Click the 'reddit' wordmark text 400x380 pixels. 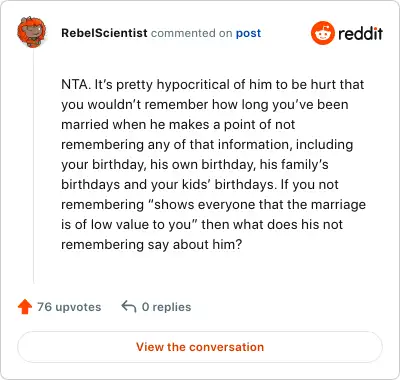click(360, 33)
